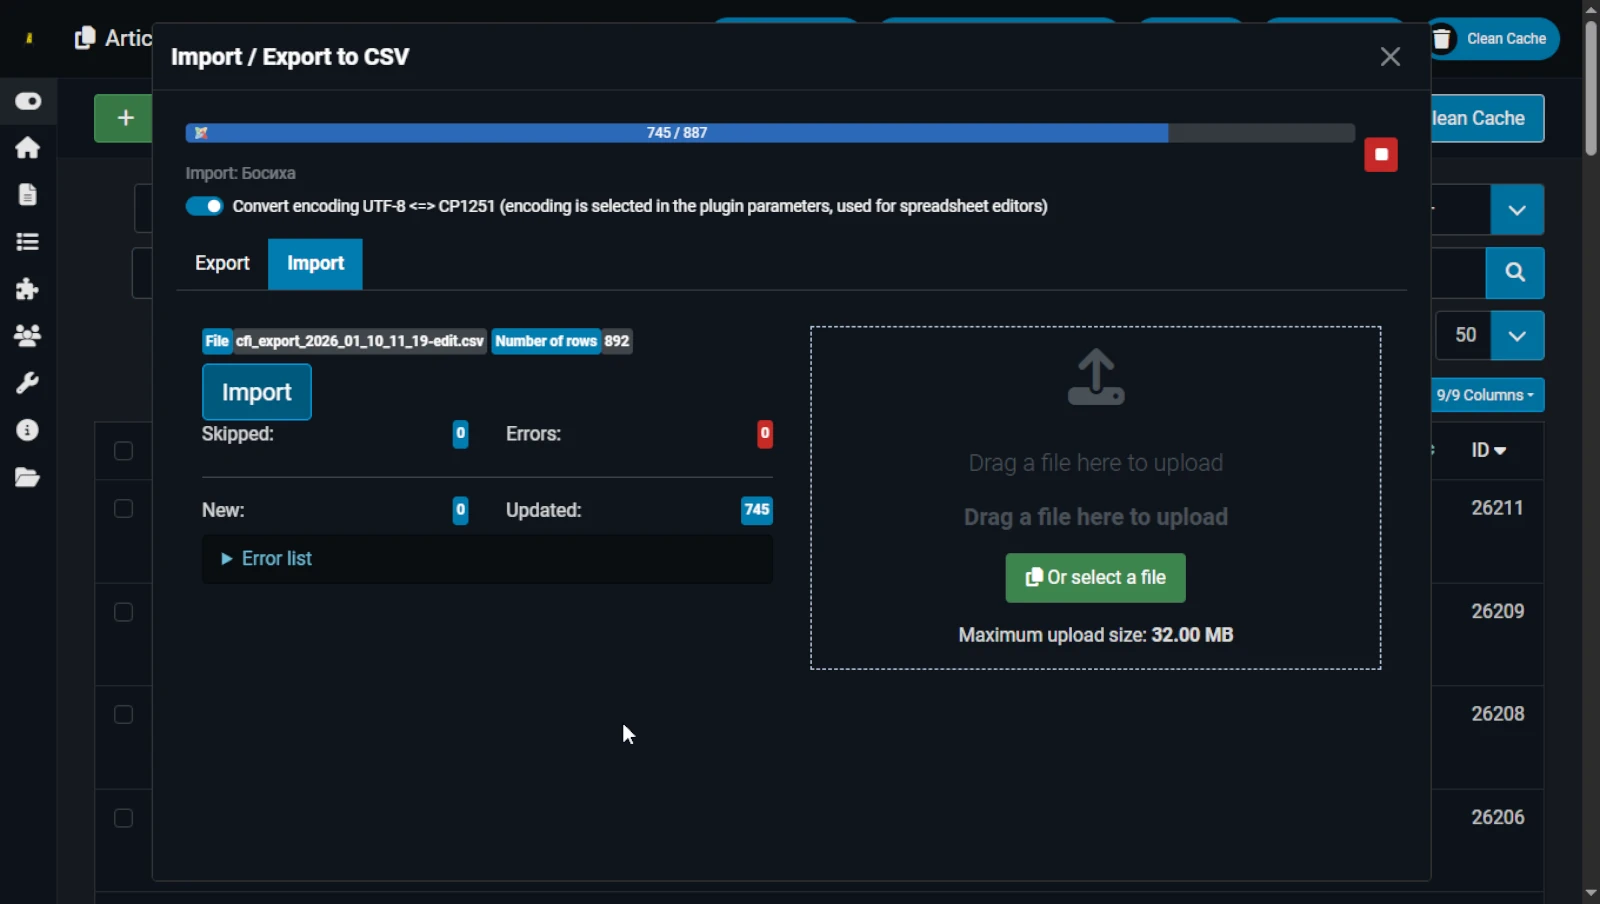Open the 9/9 Columns dropdown
The height and width of the screenshot is (904, 1600).
coord(1486,395)
